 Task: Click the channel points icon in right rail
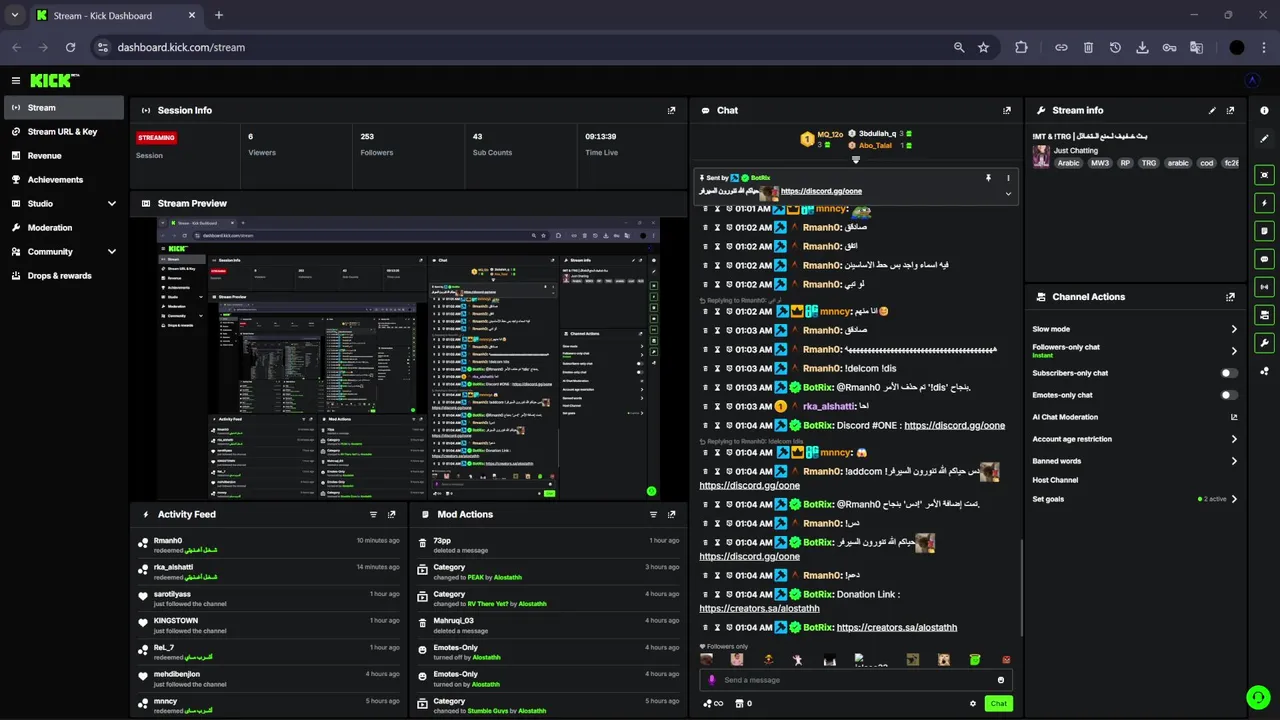1264,371
